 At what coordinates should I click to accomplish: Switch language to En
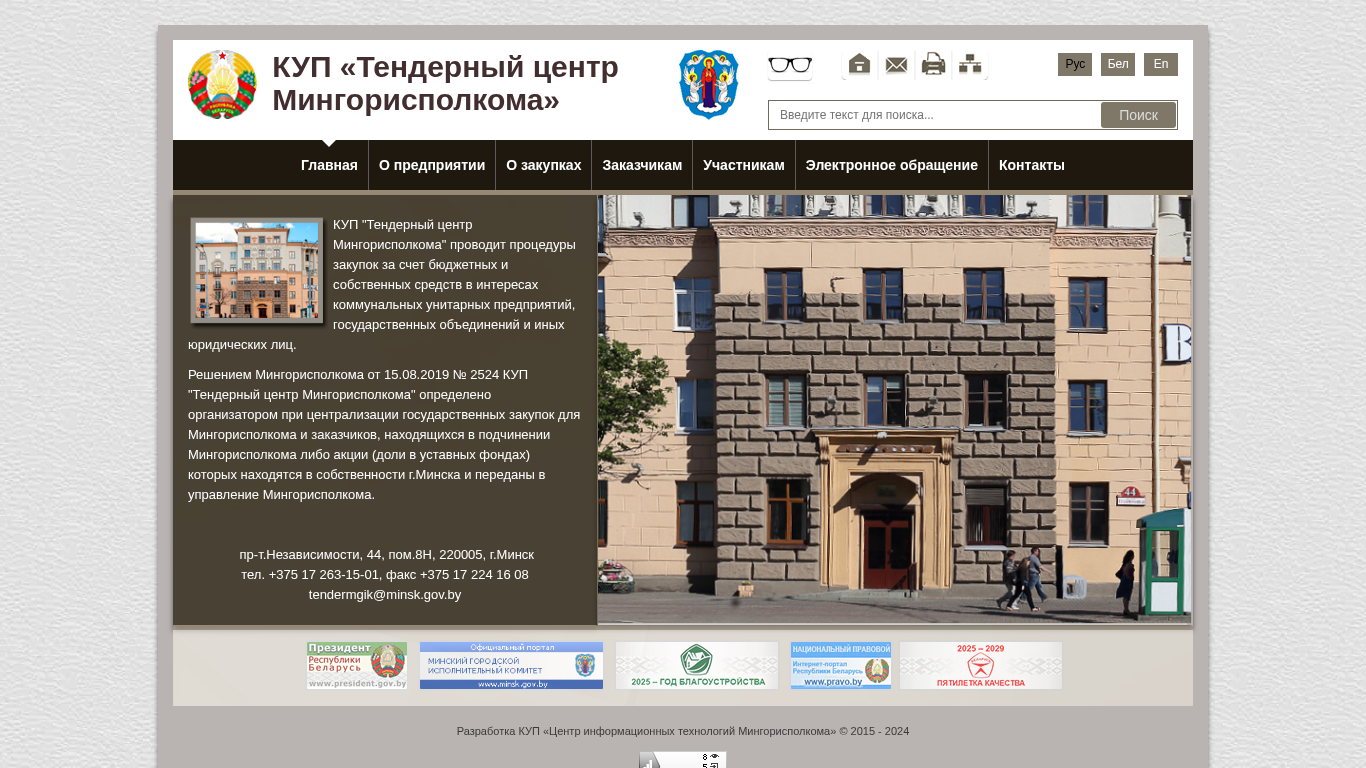pyautogui.click(x=1161, y=65)
